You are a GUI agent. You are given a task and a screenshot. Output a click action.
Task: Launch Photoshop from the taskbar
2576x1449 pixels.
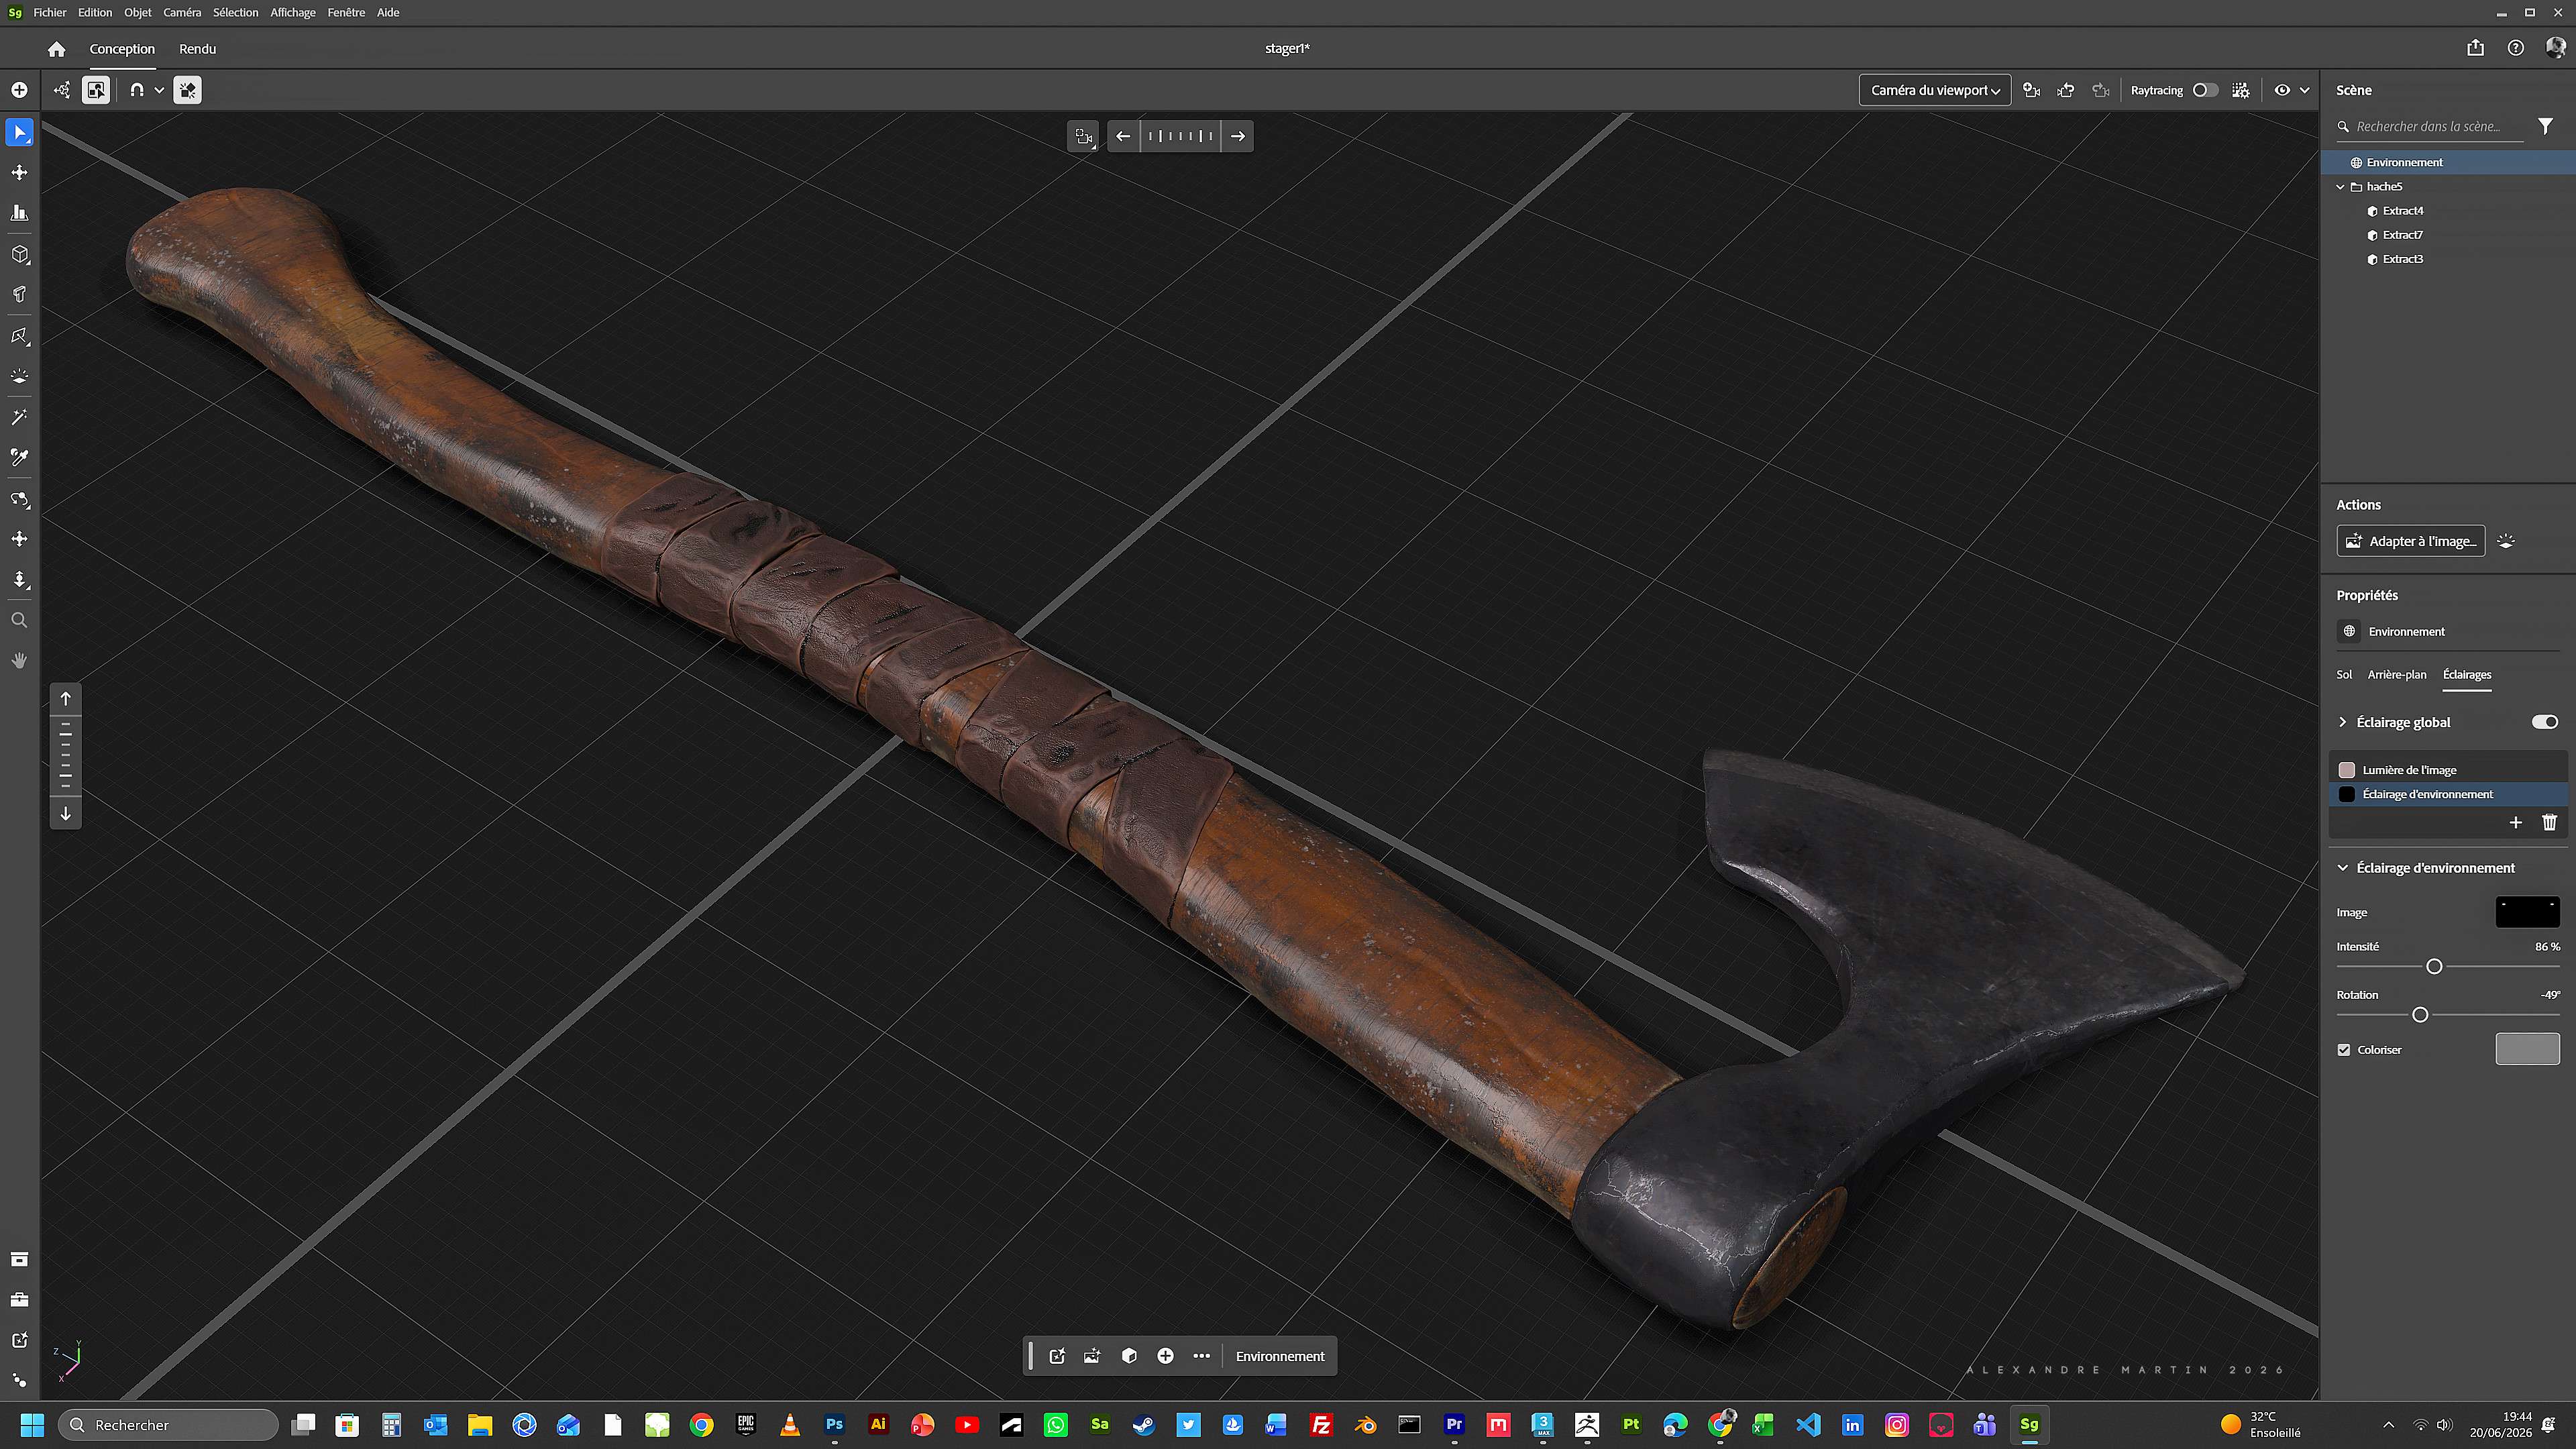click(x=834, y=1424)
